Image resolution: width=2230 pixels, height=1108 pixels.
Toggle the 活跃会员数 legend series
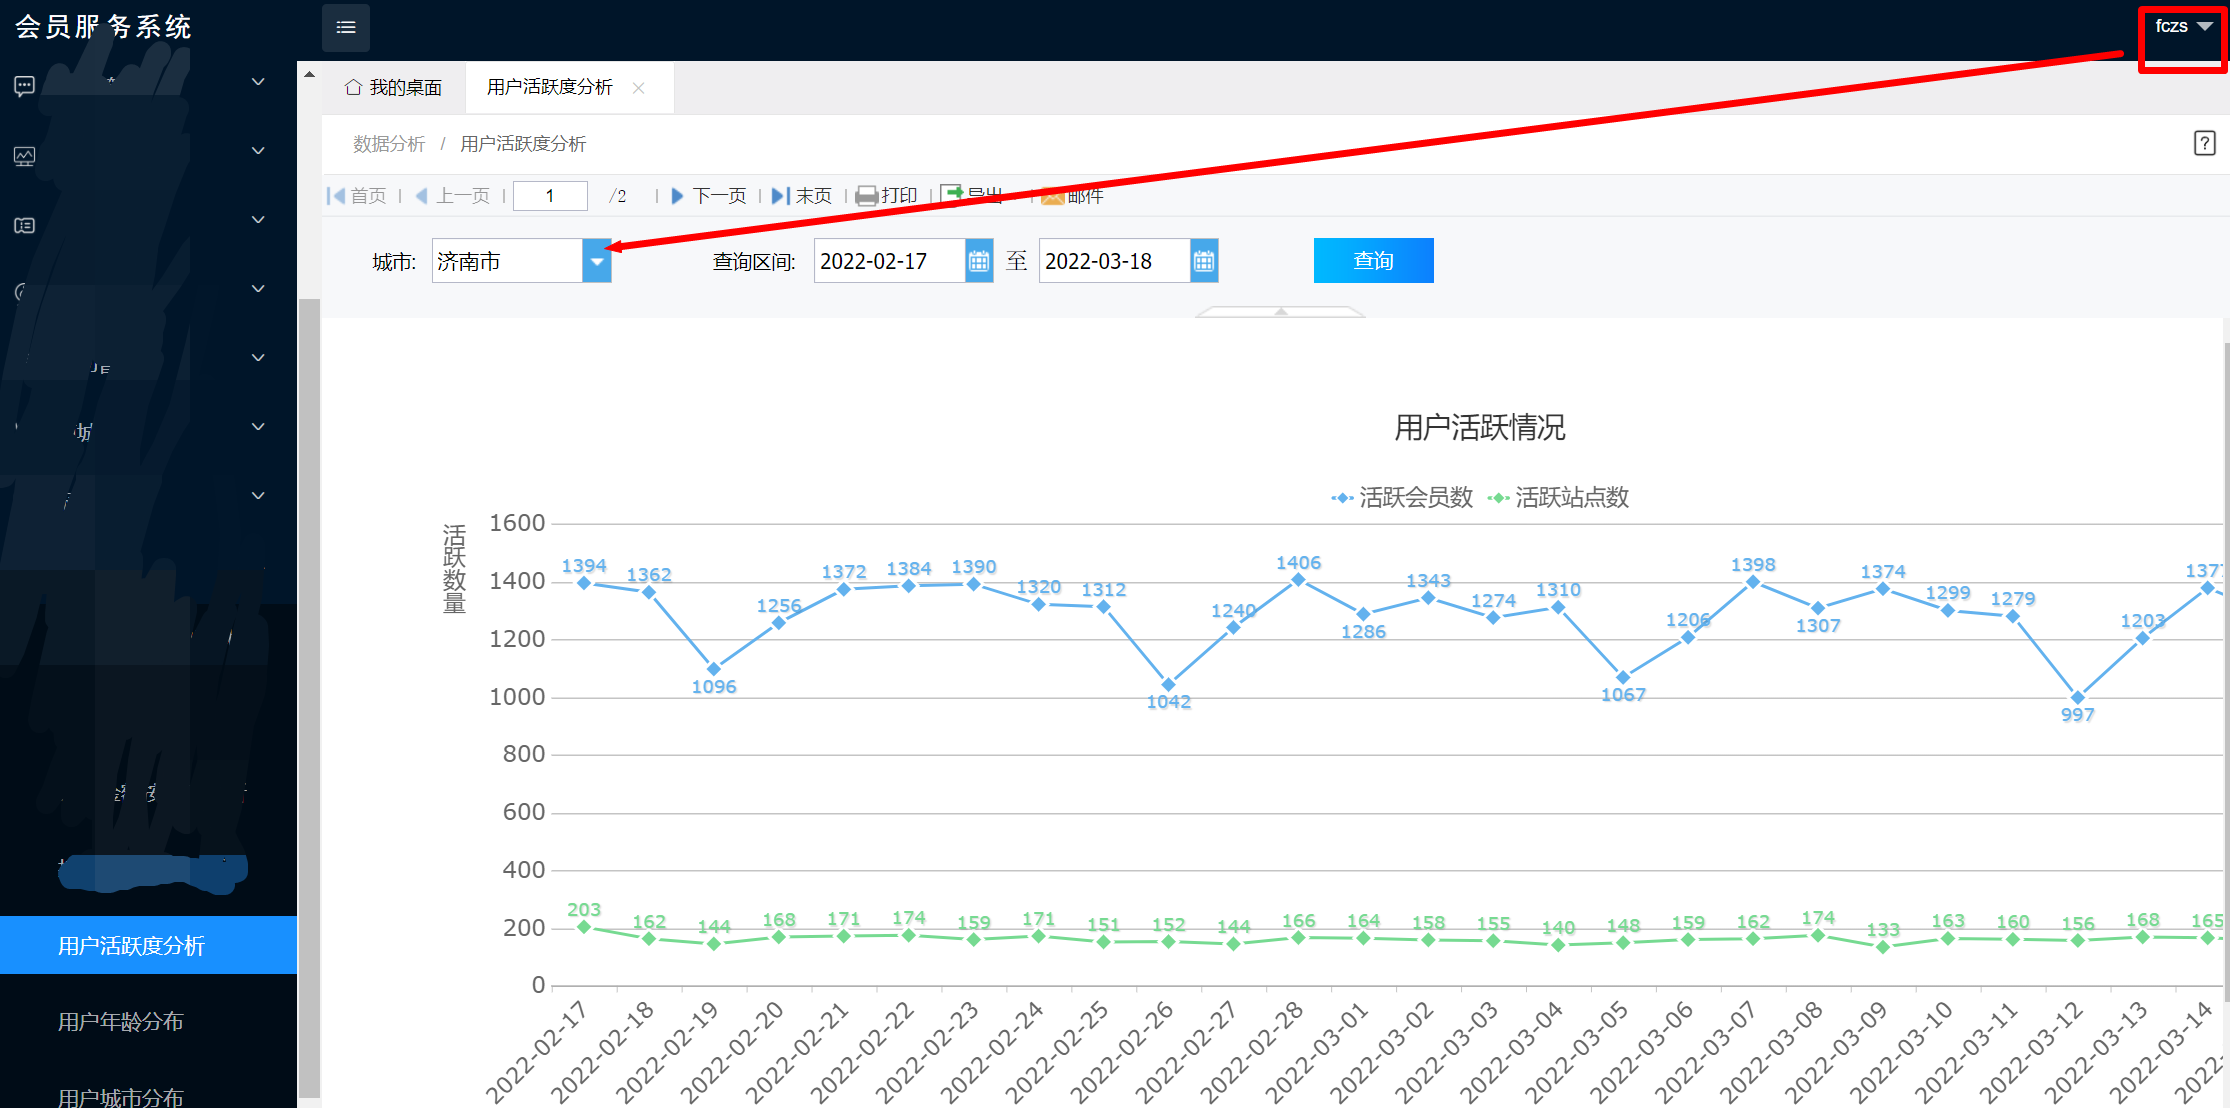pos(1402,497)
